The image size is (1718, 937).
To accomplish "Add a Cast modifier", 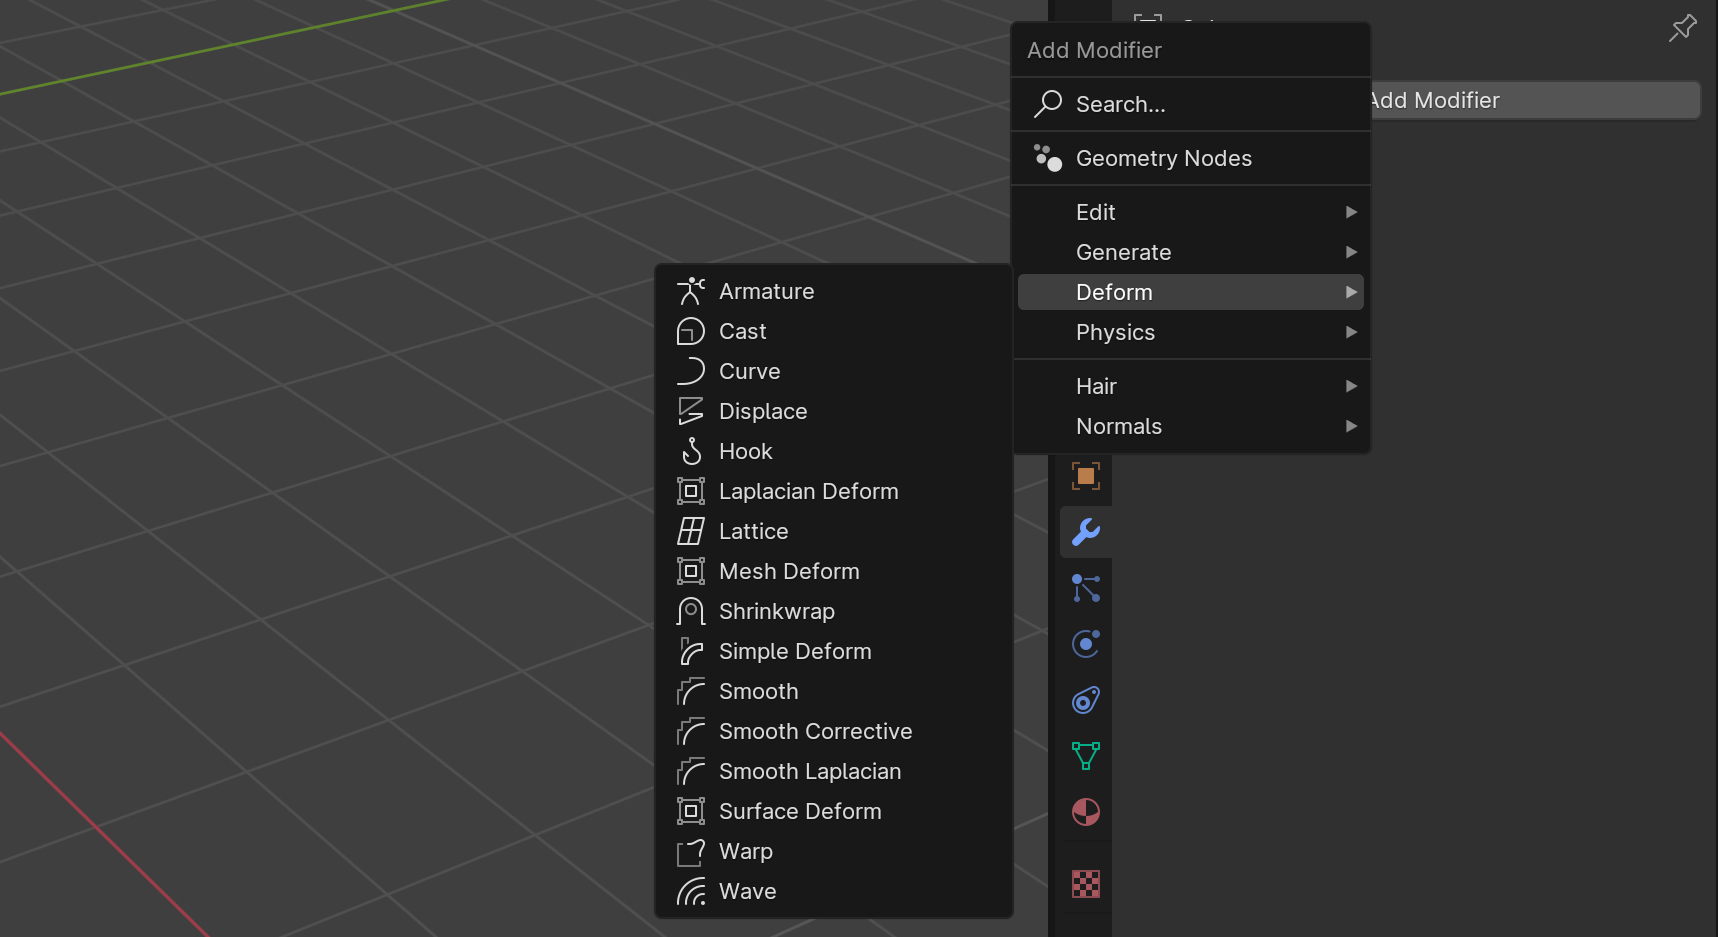I will [x=834, y=331].
